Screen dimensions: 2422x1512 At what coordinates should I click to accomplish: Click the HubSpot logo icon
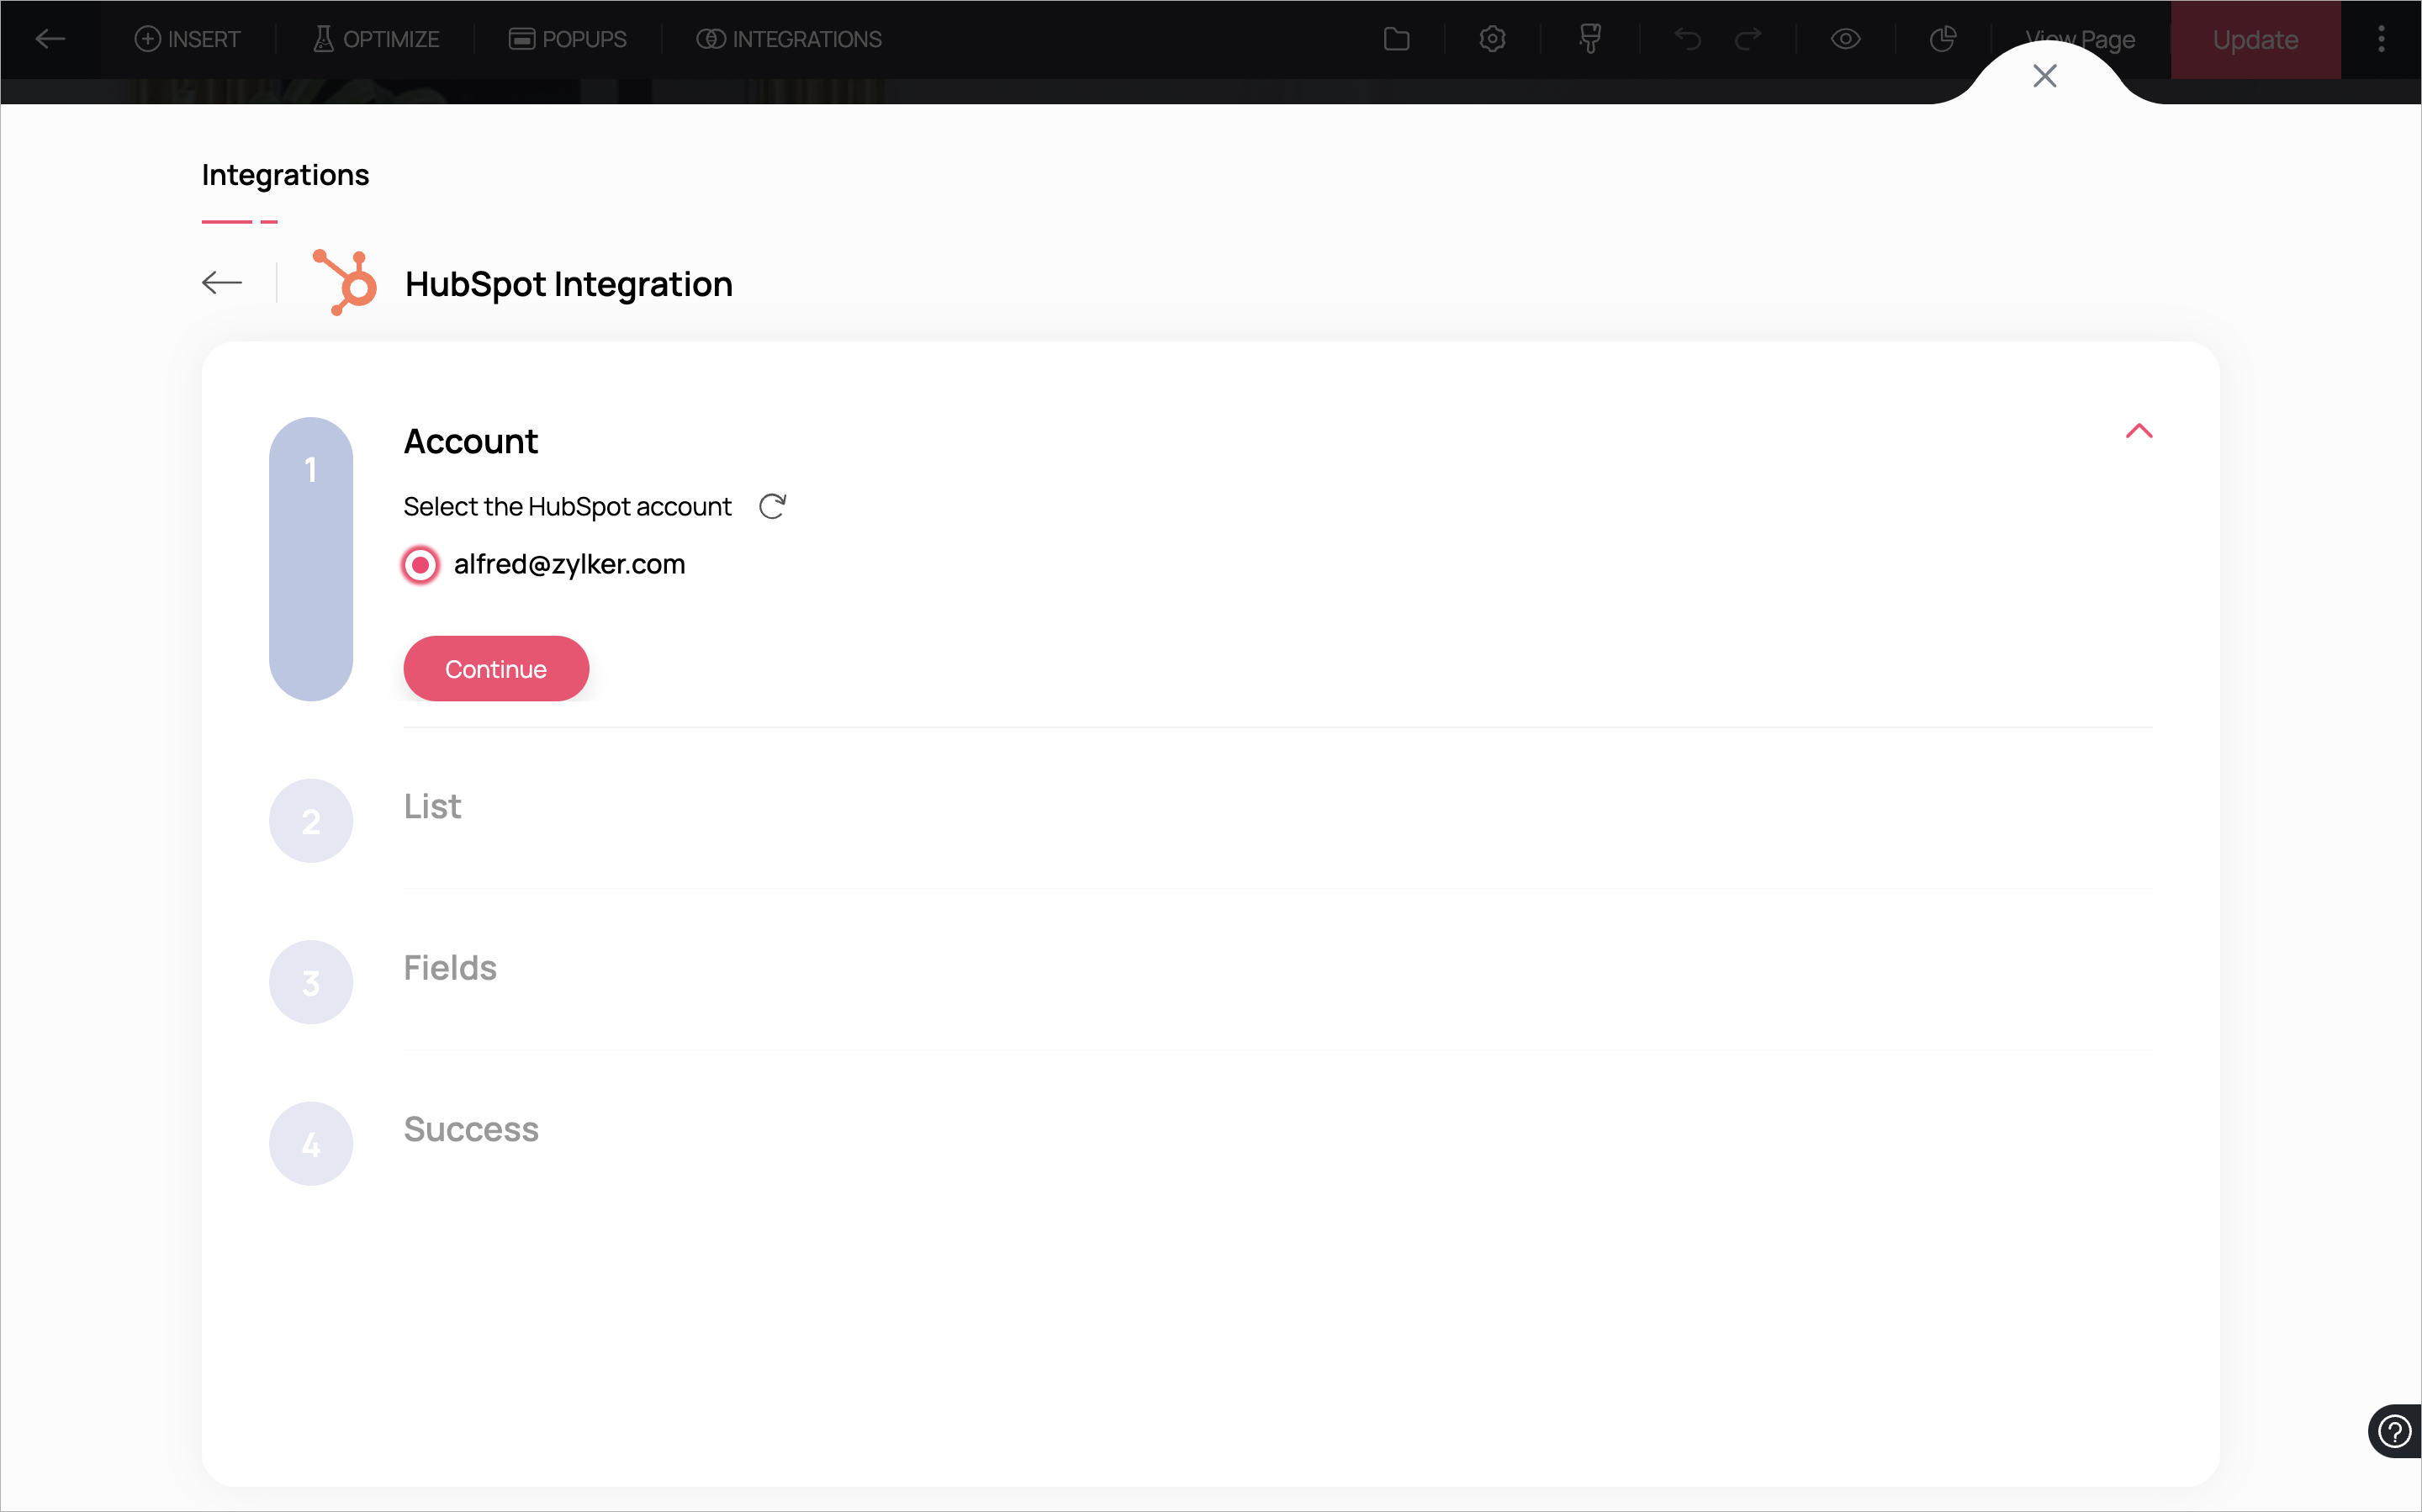345,283
